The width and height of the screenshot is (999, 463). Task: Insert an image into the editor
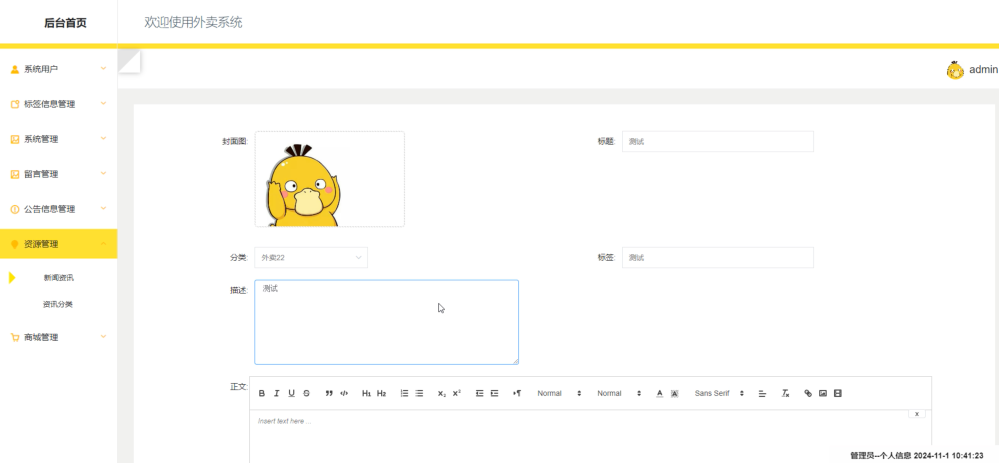point(823,394)
